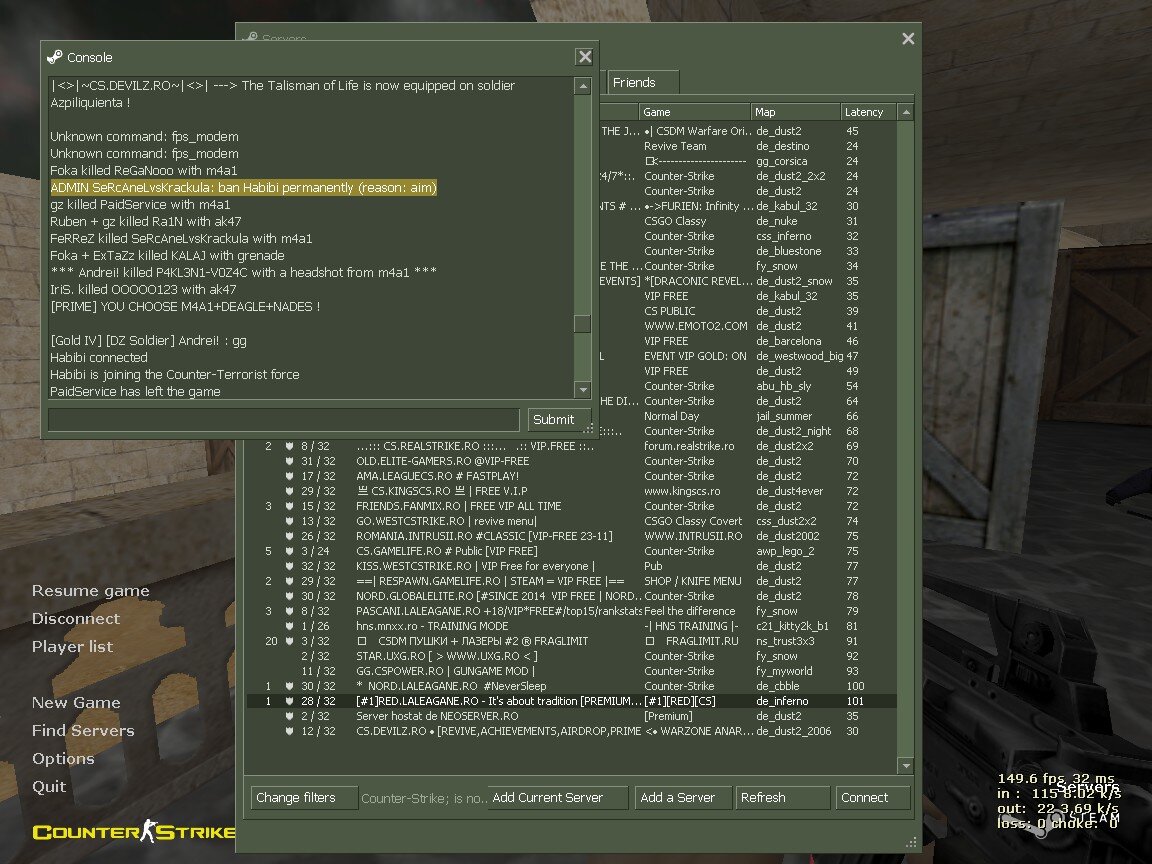Click the server list scroll-down arrow
Screen dimensions: 1152x864
click(x=904, y=767)
